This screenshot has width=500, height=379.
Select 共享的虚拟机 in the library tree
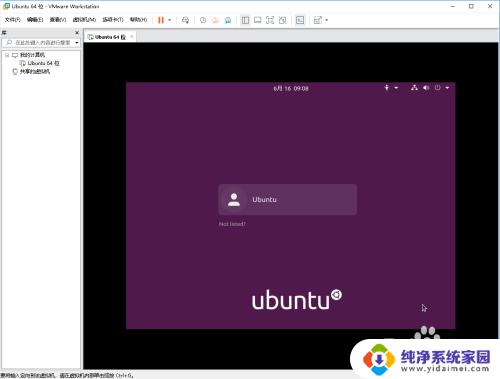[35, 71]
